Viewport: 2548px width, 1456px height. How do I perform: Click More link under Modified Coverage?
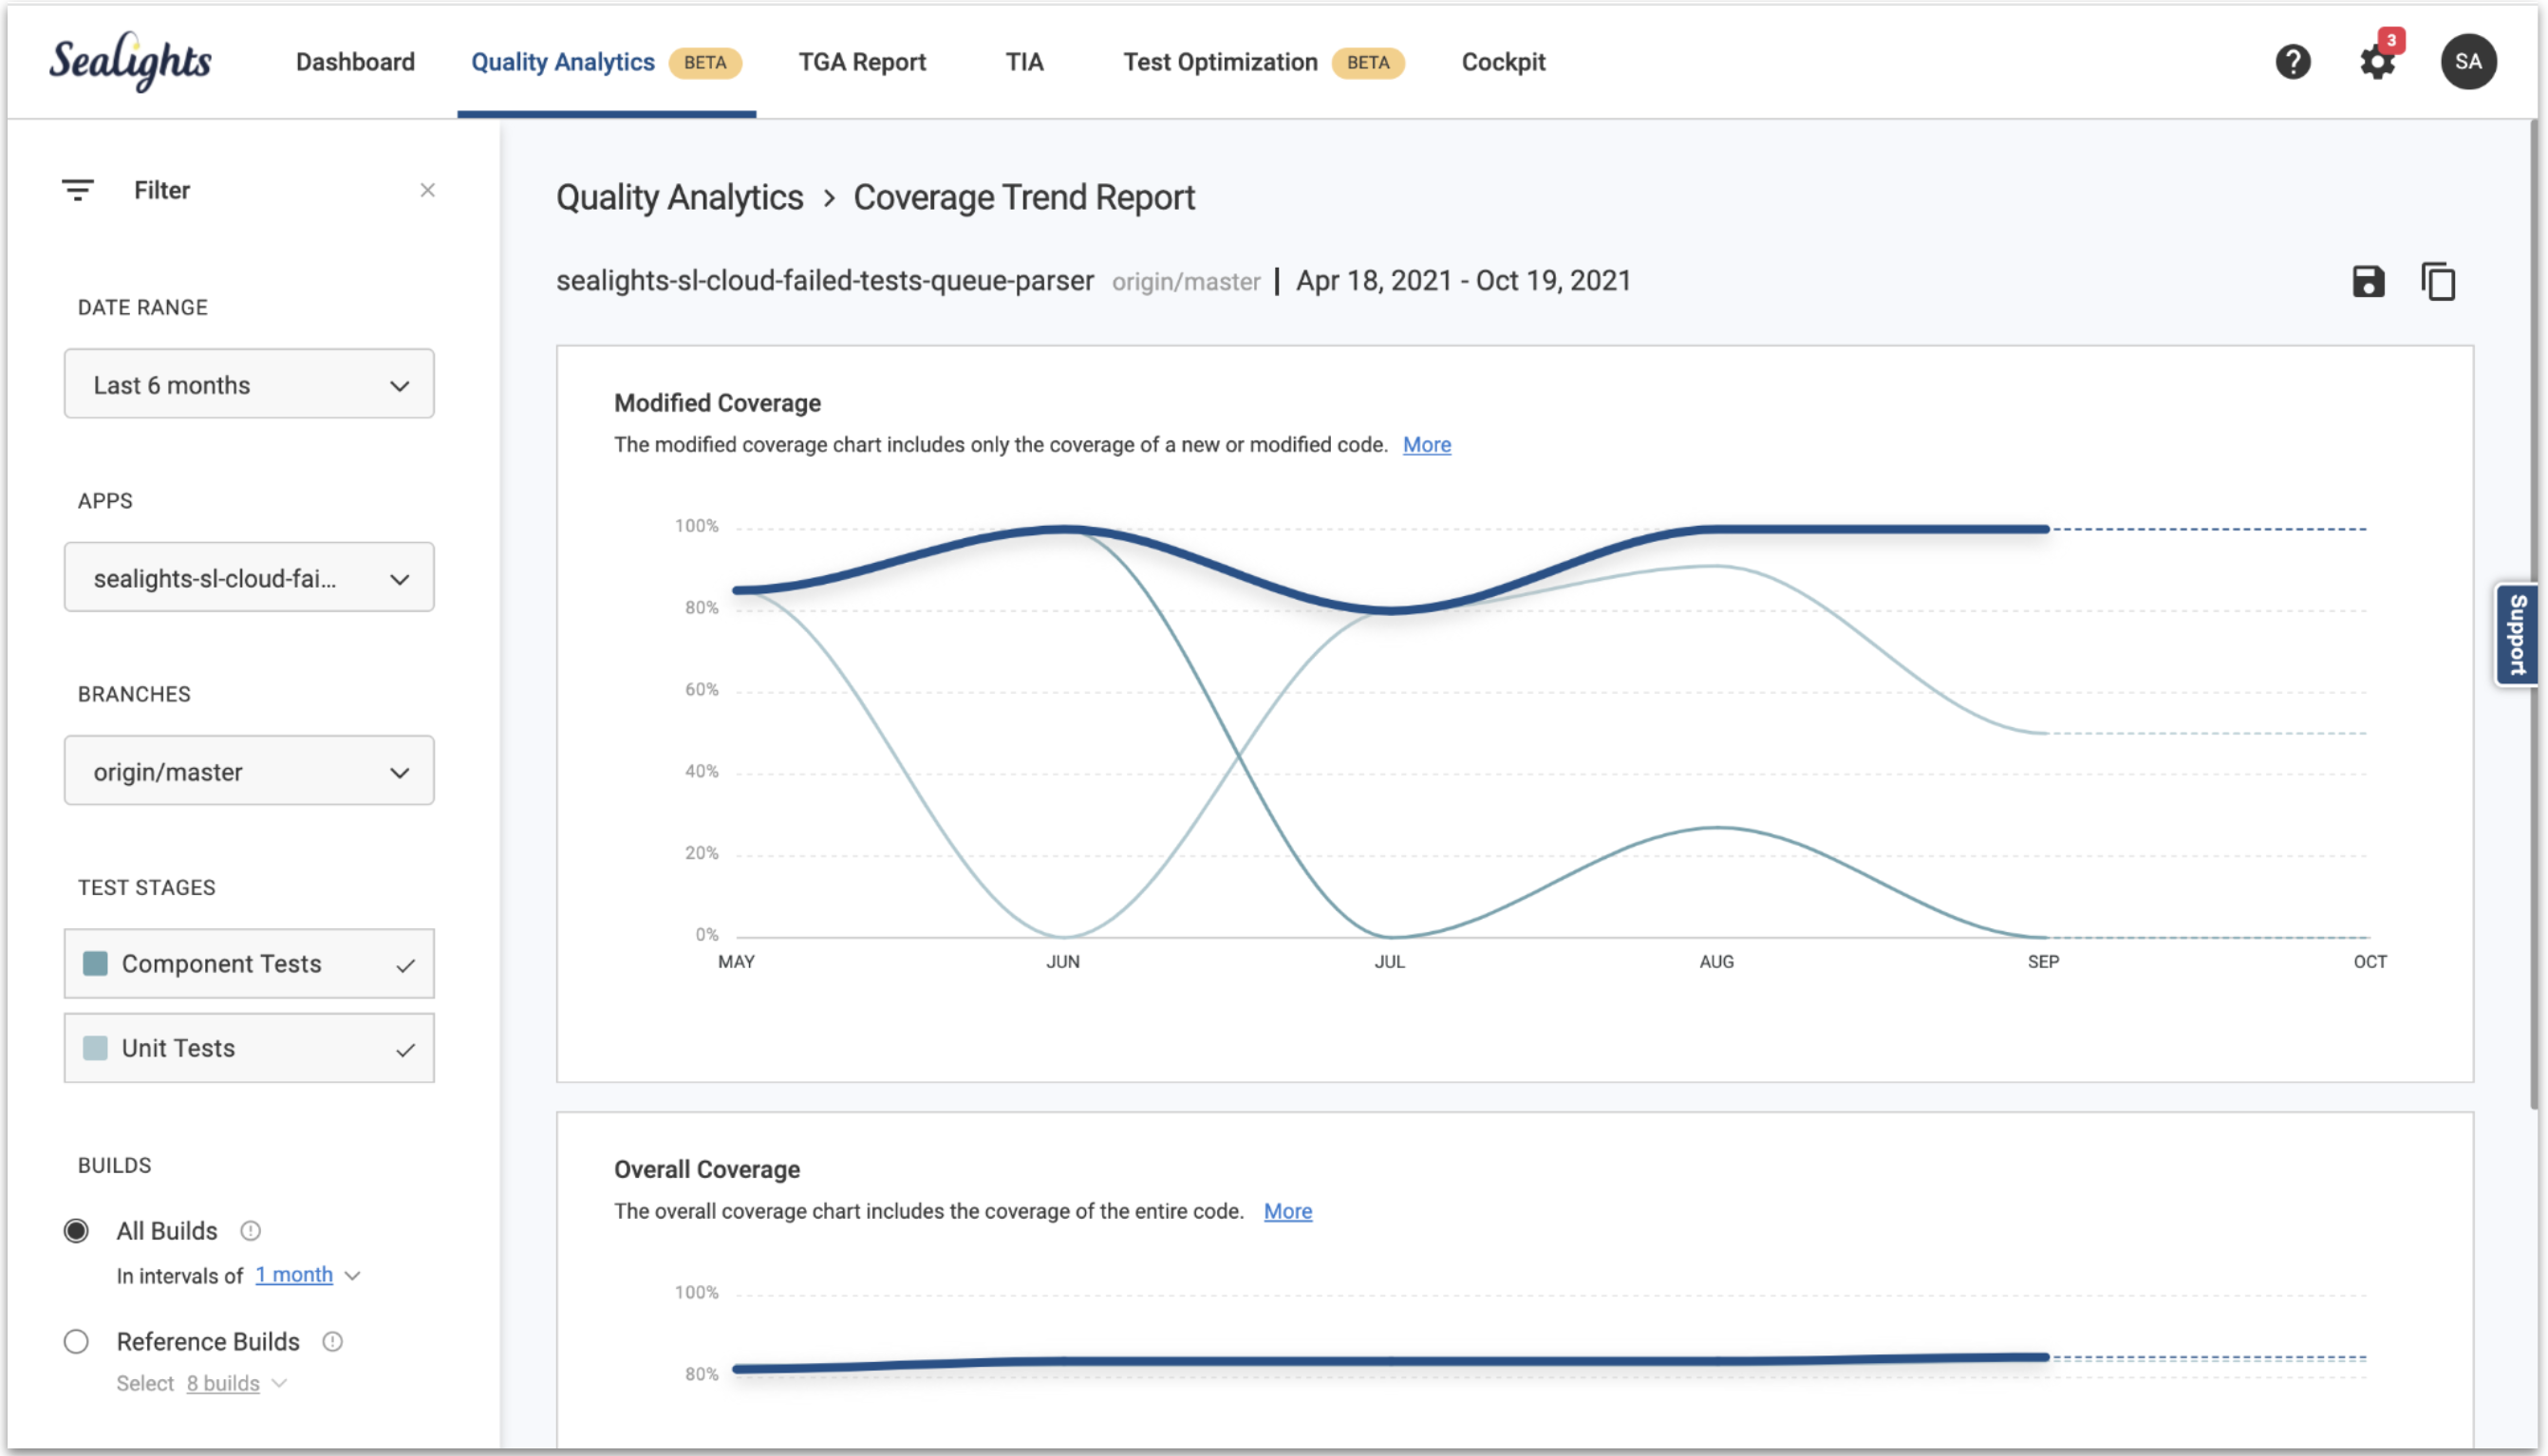click(x=1426, y=445)
